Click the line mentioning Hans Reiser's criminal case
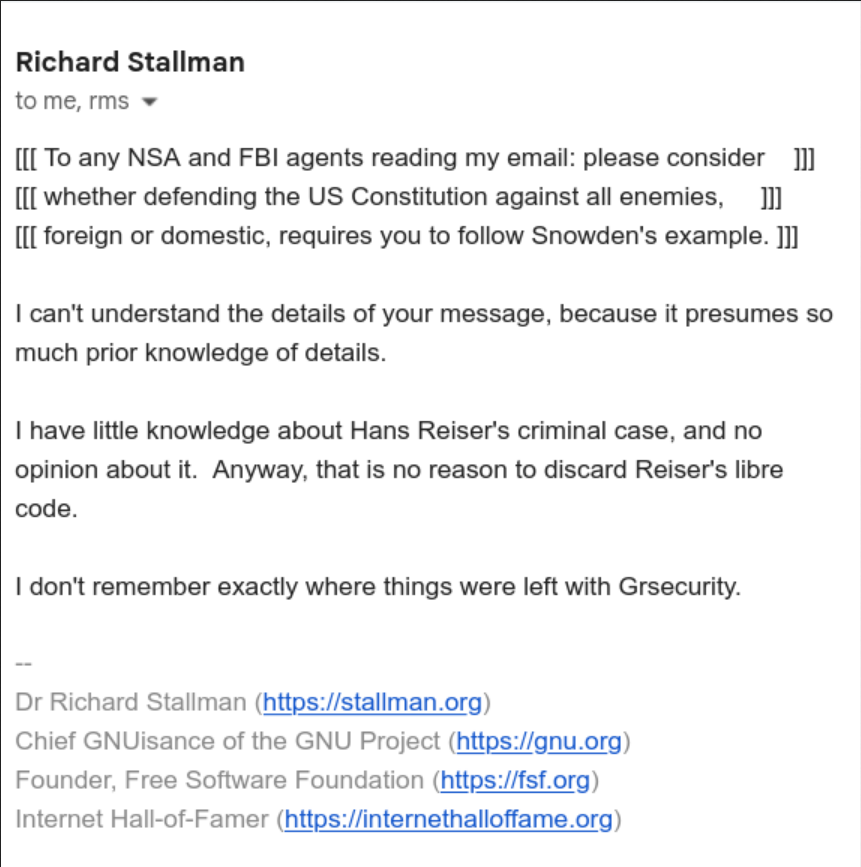 click(388, 431)
